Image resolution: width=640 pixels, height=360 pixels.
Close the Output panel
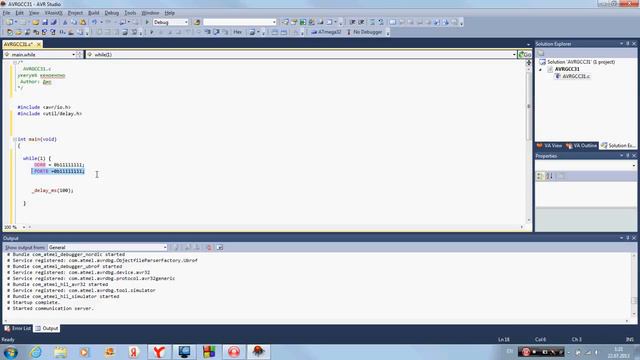point(634,238)
